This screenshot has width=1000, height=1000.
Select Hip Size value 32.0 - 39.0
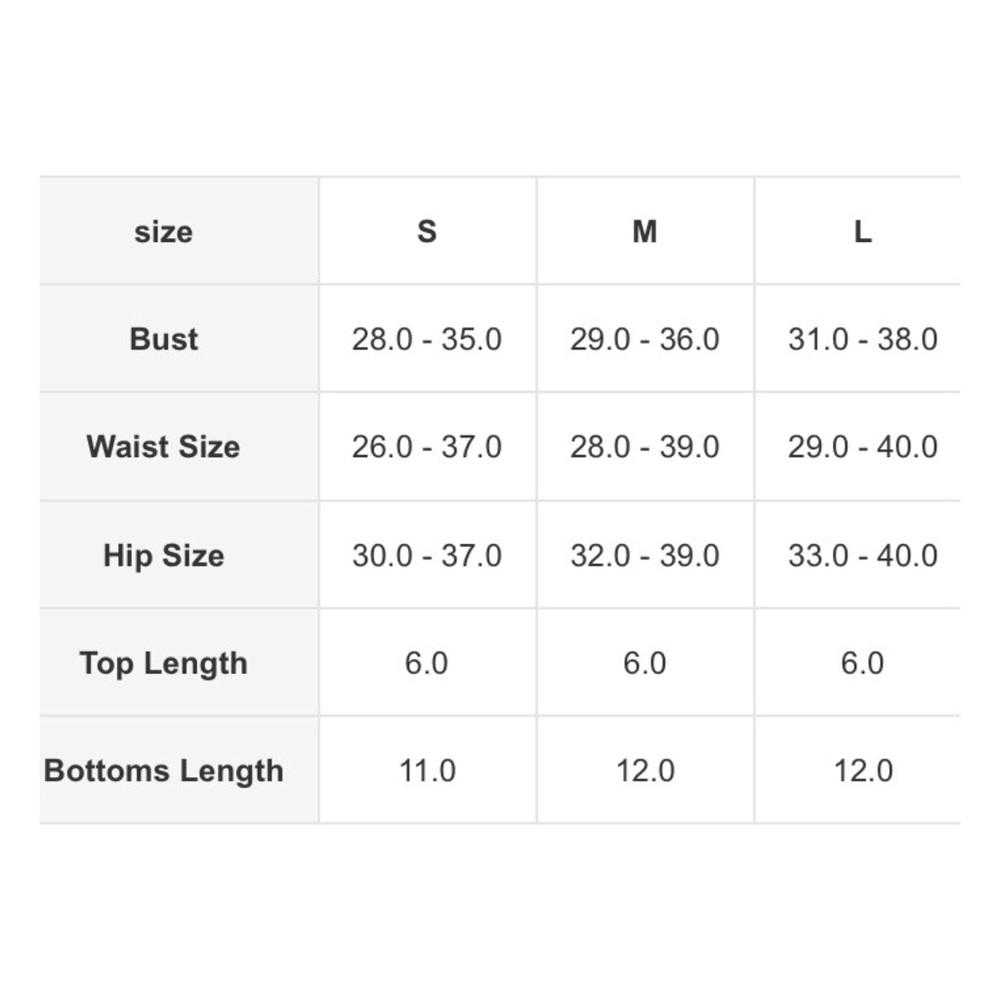(645, 555)
